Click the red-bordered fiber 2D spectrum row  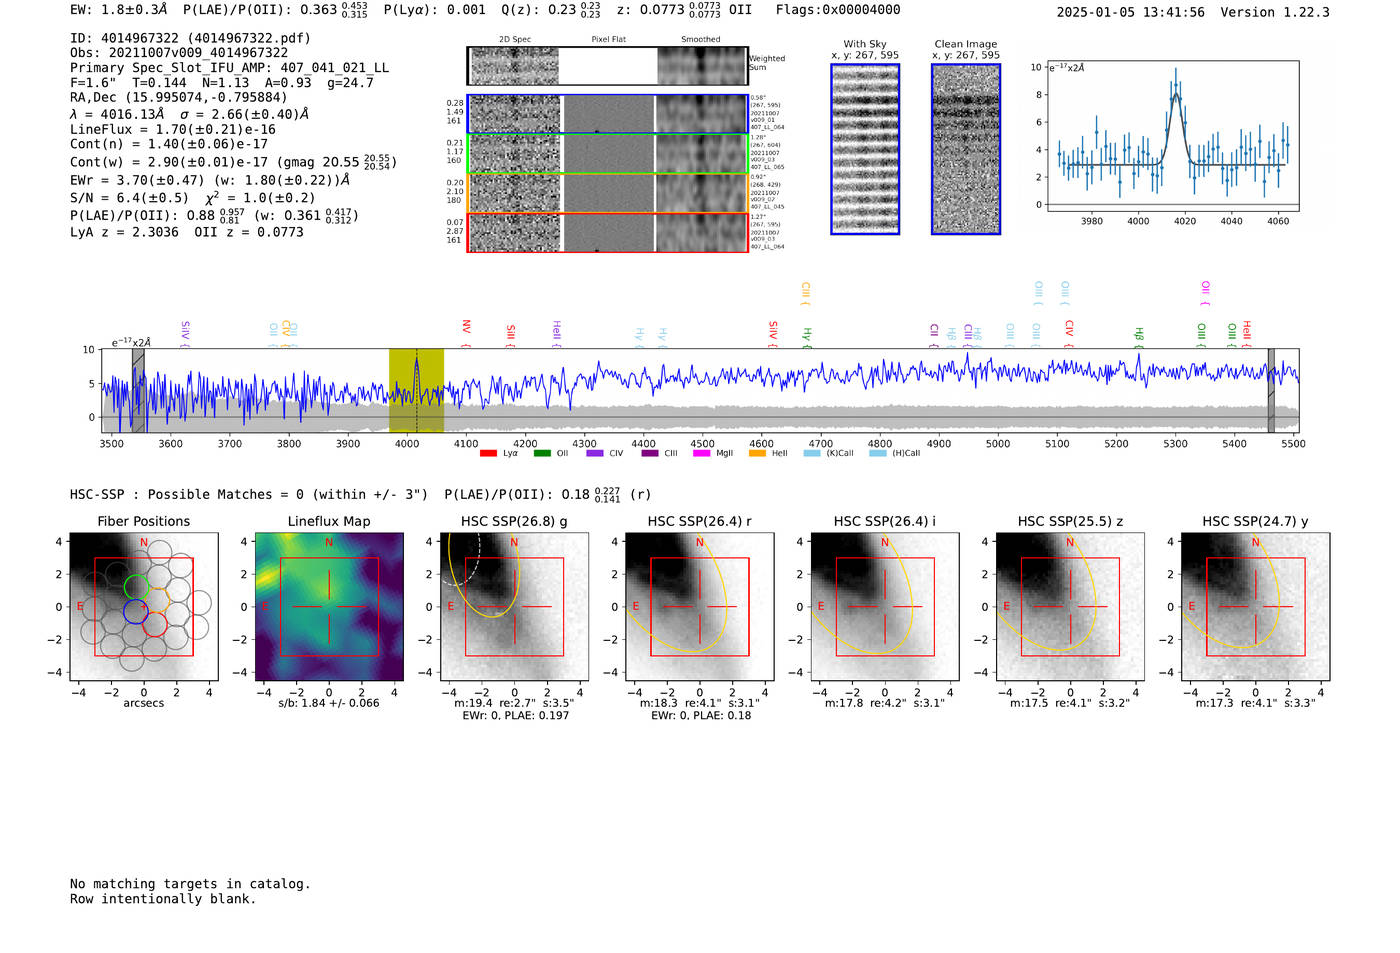(x=607, y=232)
